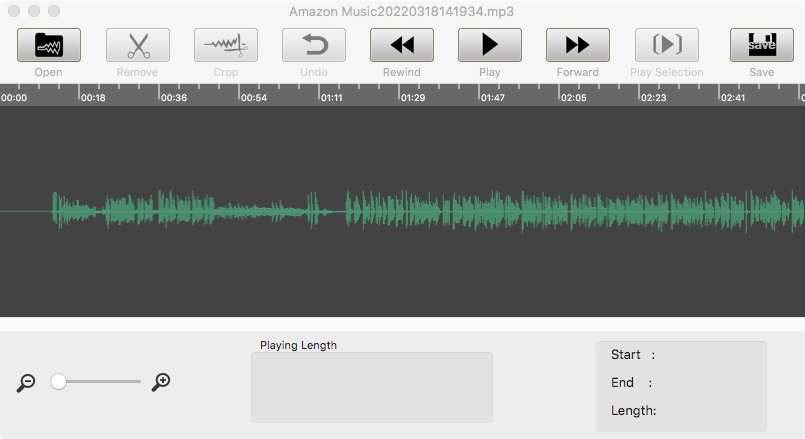Fast forward the audio track
This screenshot has height=439, width=805.
578,45
